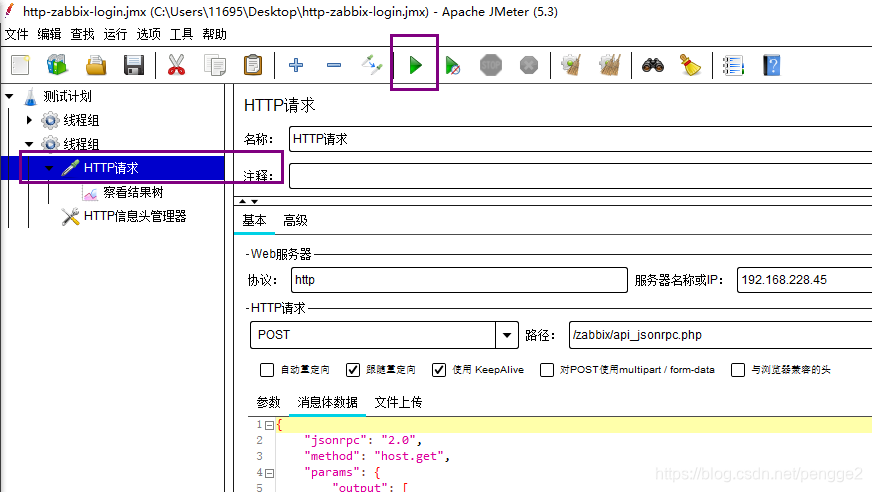Click the 察看结果树 graph icon
872x492 pixels.
[x=90, y=193]
